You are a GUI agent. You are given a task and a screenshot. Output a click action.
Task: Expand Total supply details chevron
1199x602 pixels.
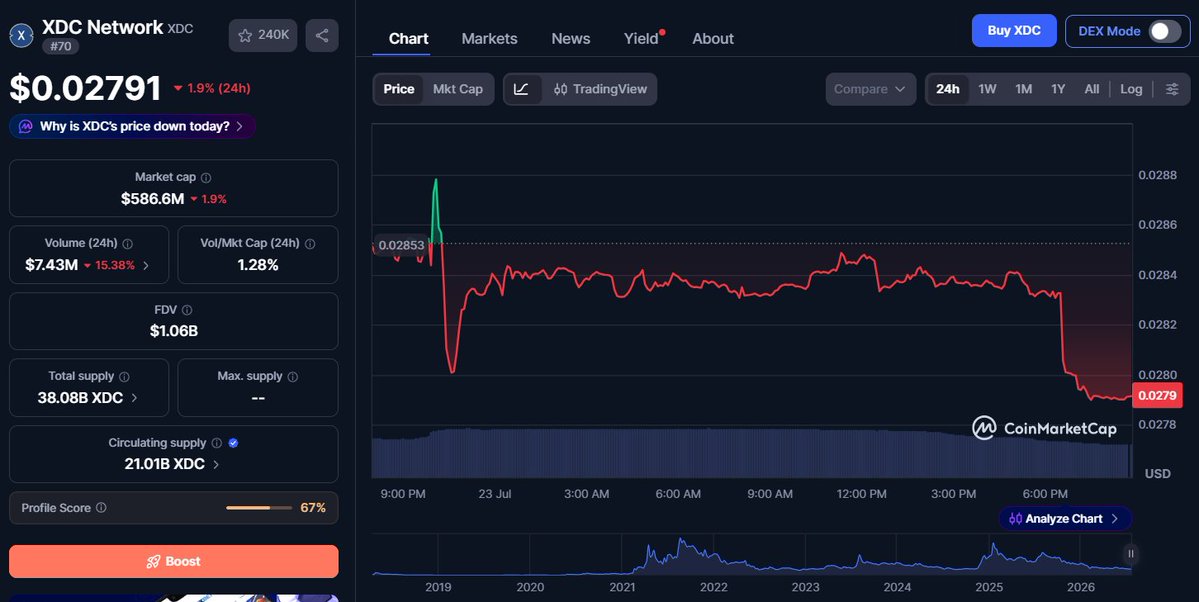click(135, 398)
